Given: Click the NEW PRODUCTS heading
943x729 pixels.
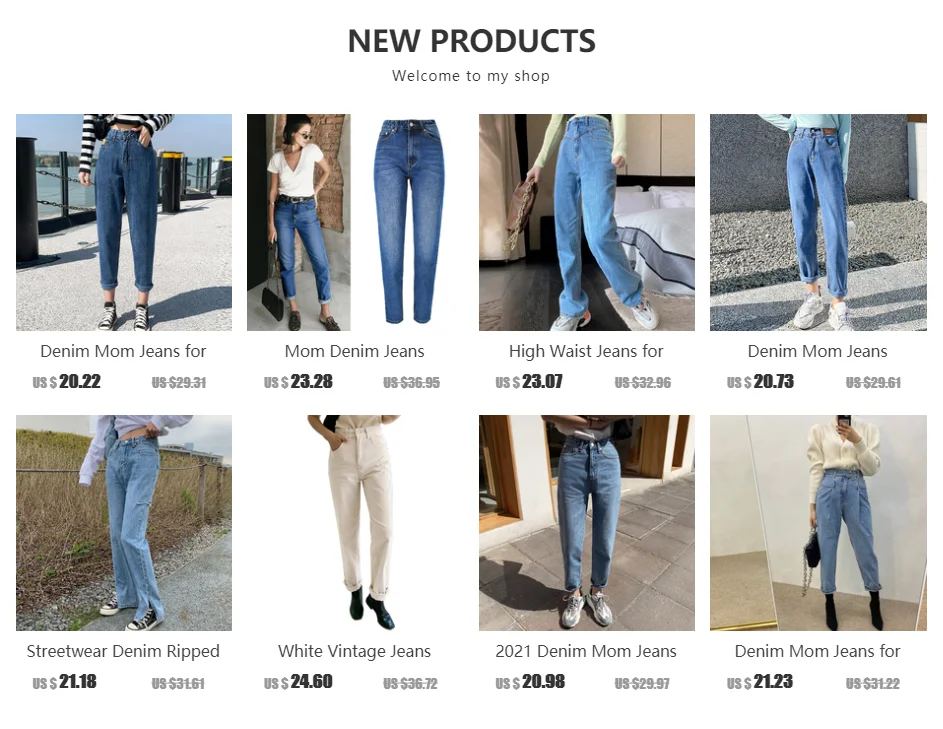Looking at the screenshot, I should pyautogui.click(x=472, y=41).
